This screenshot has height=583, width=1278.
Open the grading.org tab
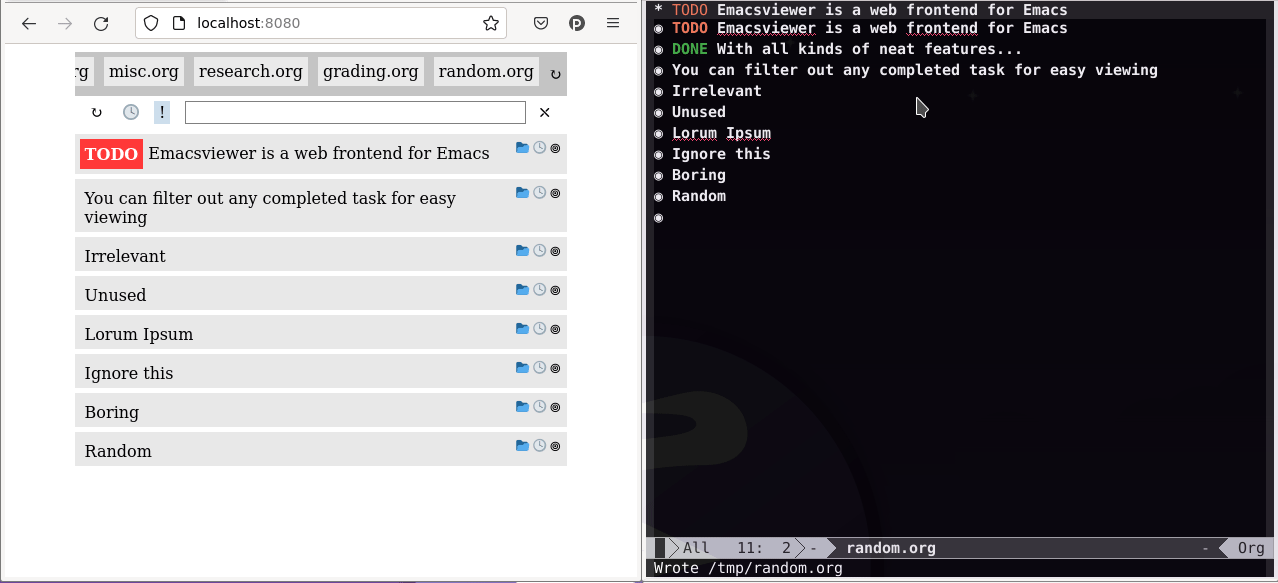(x=371, y=71)
